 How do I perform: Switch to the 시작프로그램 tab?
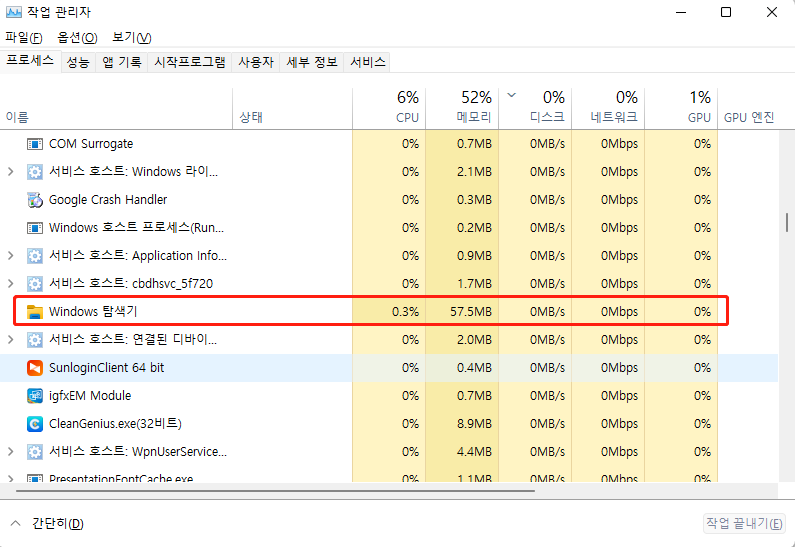click(x=189, y=62)
